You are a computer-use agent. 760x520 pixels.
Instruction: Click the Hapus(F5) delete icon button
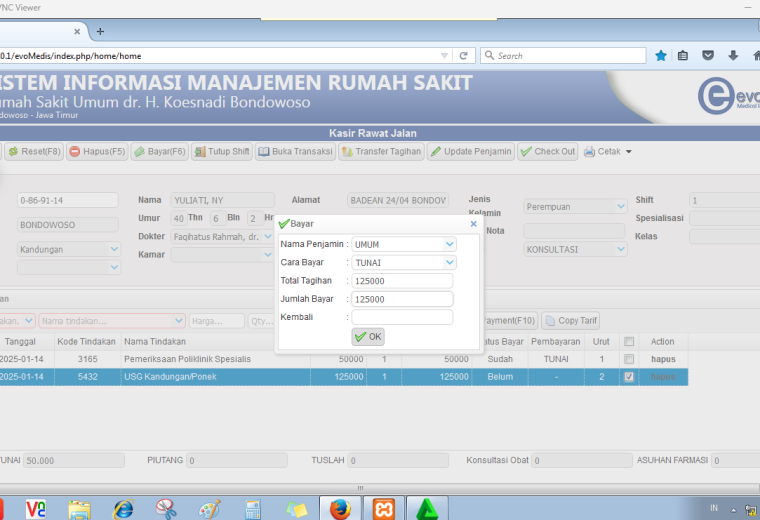(97, 152)
